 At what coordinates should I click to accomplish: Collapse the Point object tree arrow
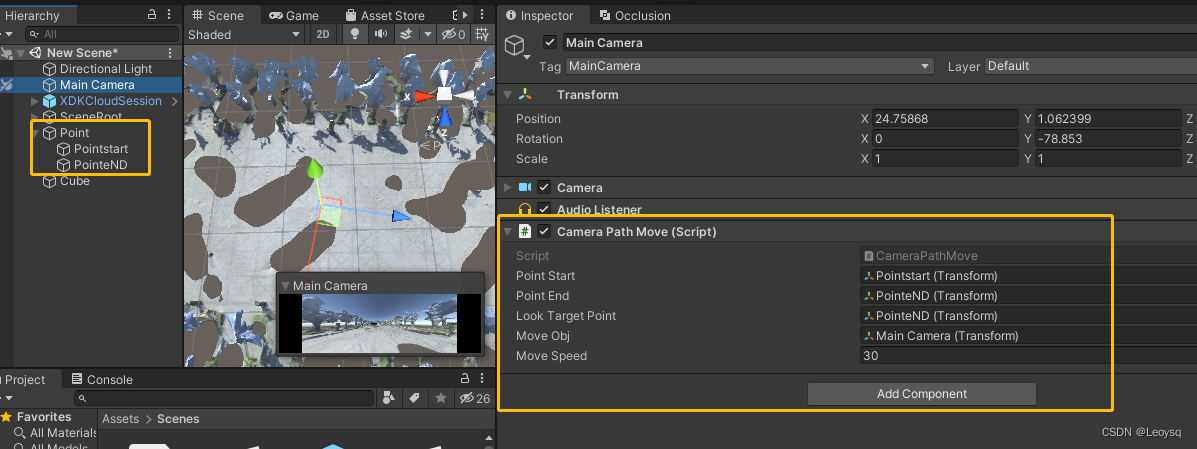tap(35, 133)
